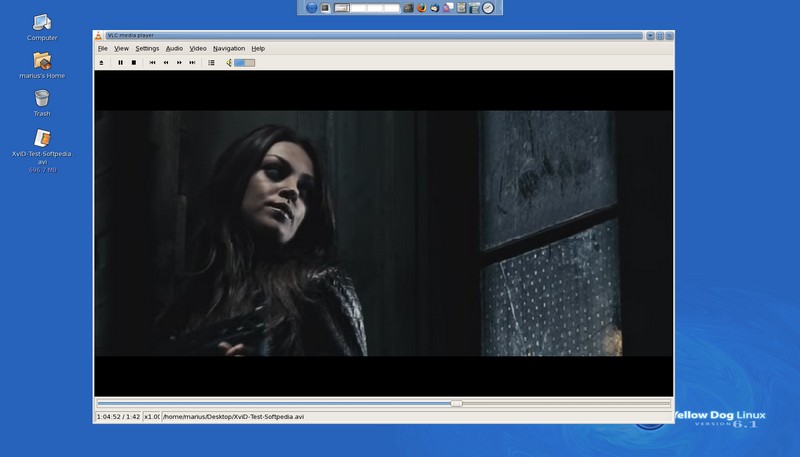800x457 pixels.
Task: Select the Trash desktop icon
Action: 42,103
